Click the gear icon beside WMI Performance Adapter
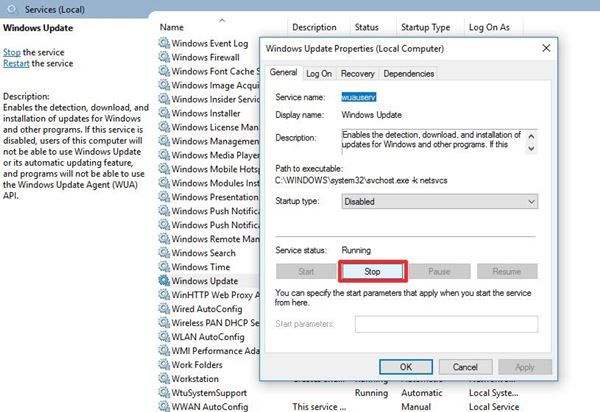The image size is (600, 412). [x=164, y=351]
